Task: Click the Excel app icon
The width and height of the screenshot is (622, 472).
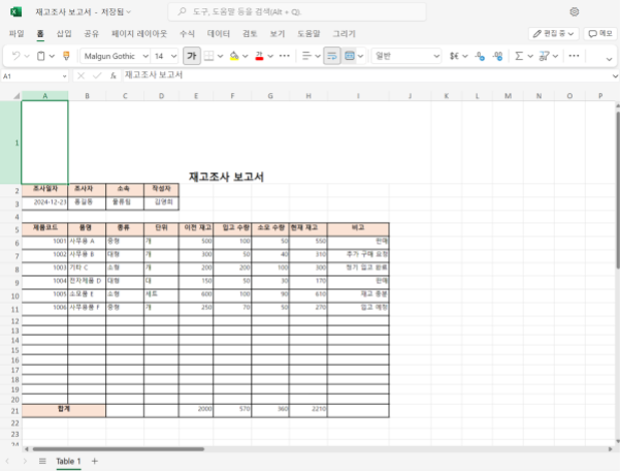Action: point(15,12)
